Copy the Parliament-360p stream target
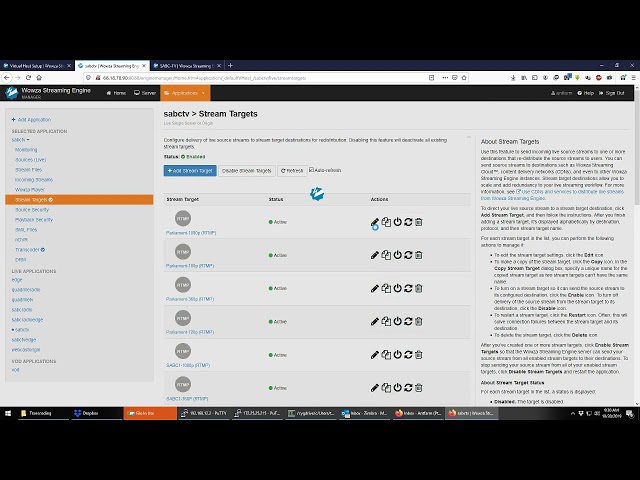Image resolution: width=640 pixels, height=480 pixels. (386, 289)
